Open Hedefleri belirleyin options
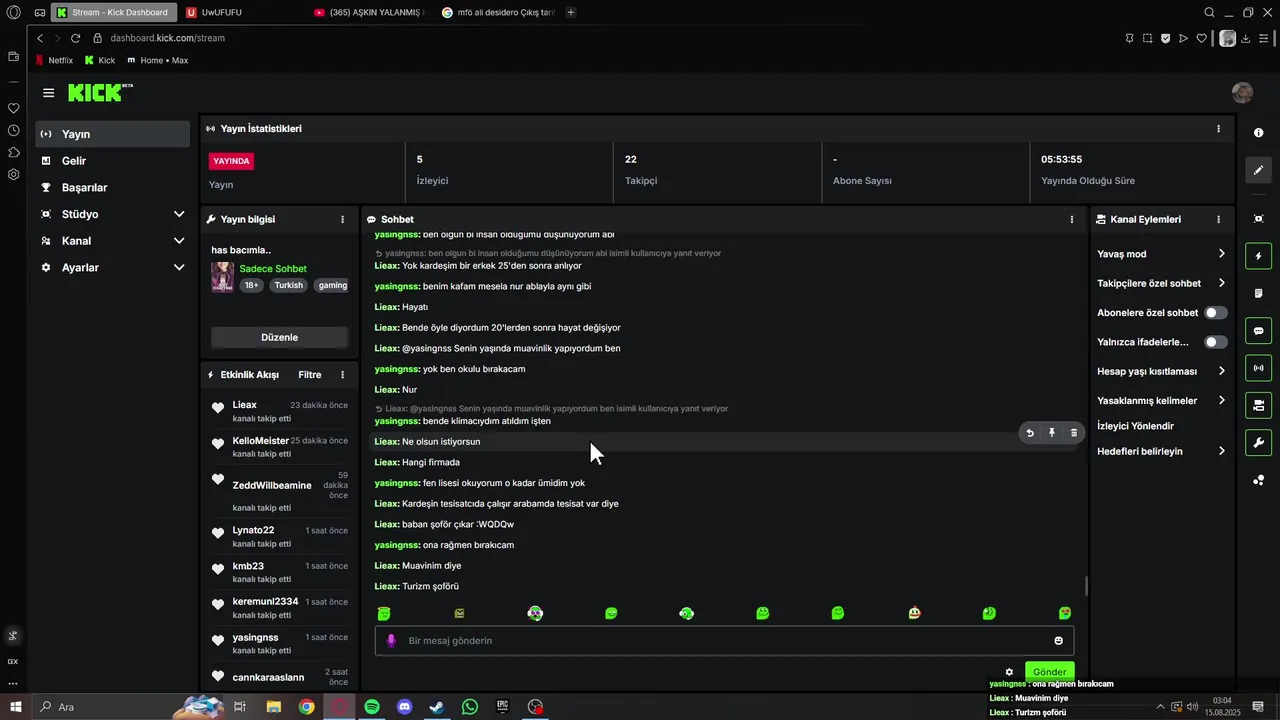Viewport: 1280px width, 720px height. coord(1161,451)
